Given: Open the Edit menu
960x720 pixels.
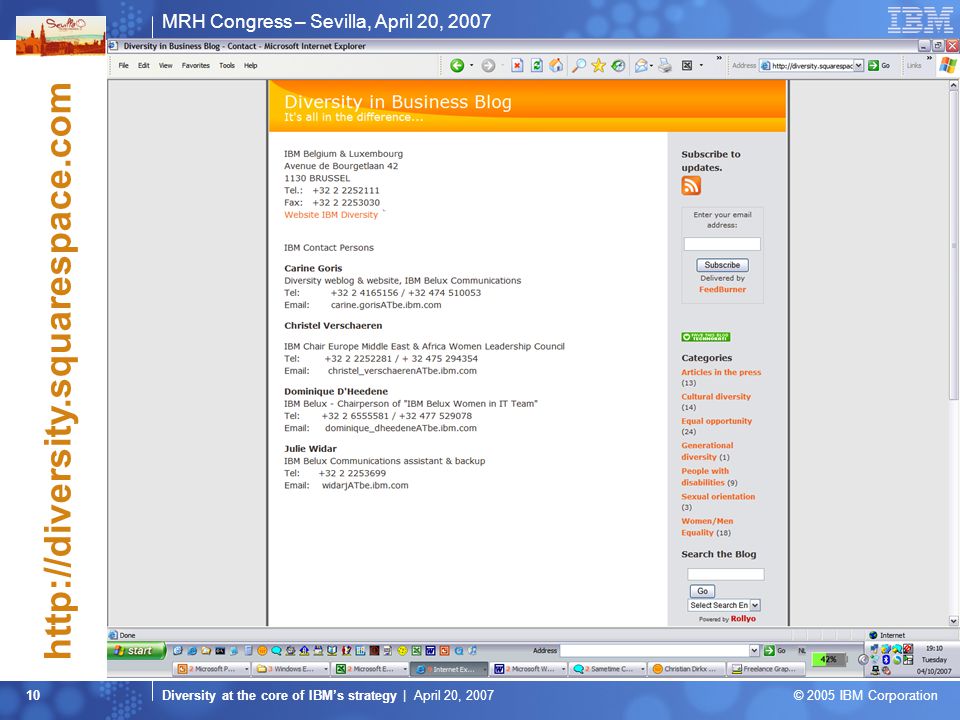Looking at the screenshot, I should [144, 66].
